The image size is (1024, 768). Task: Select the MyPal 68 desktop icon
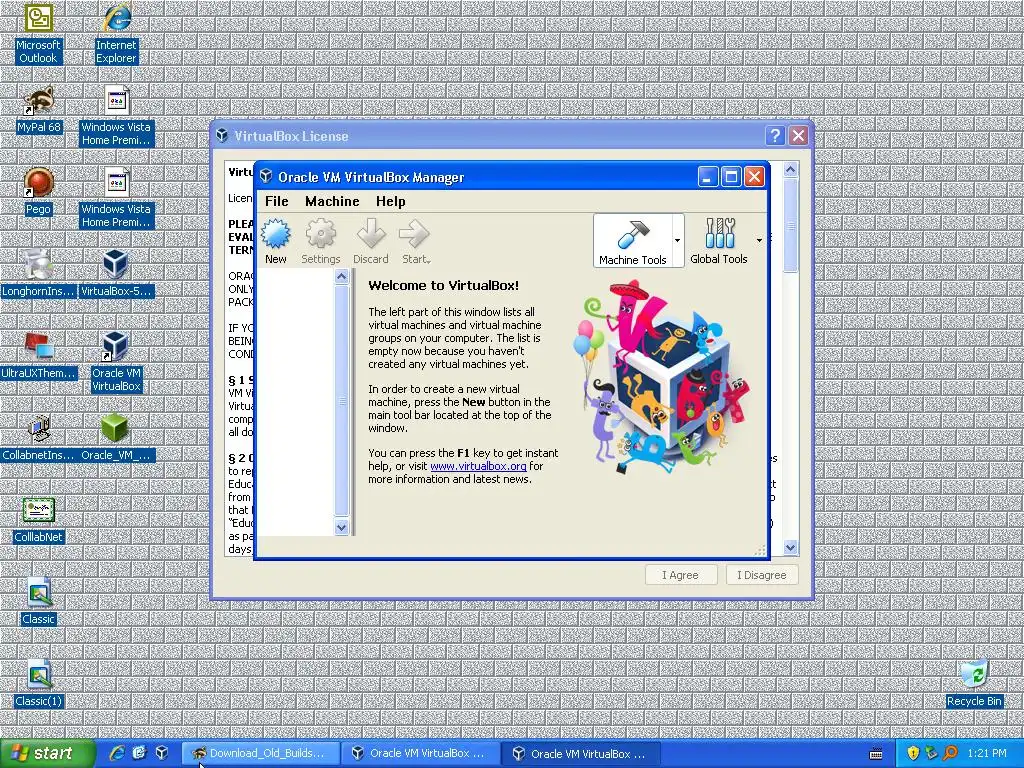(39, 110)
